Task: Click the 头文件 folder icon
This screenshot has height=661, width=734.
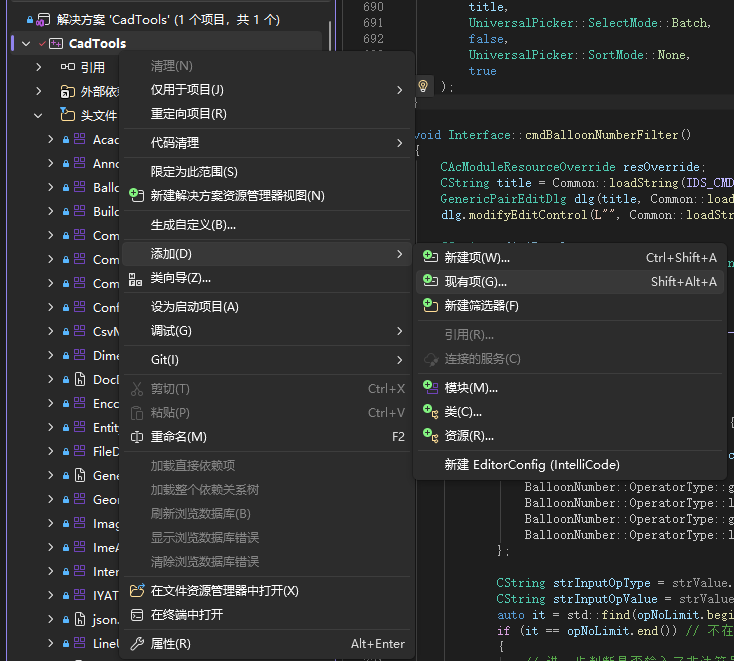Action: click(x=67, y=115)
